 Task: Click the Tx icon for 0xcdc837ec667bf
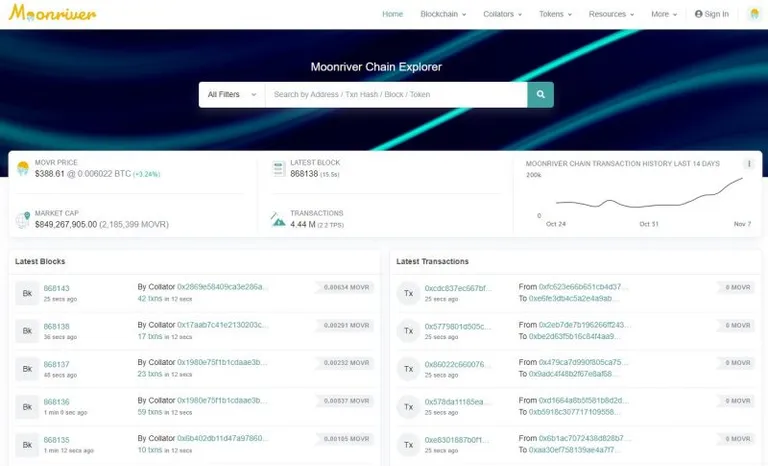point(408,293)
